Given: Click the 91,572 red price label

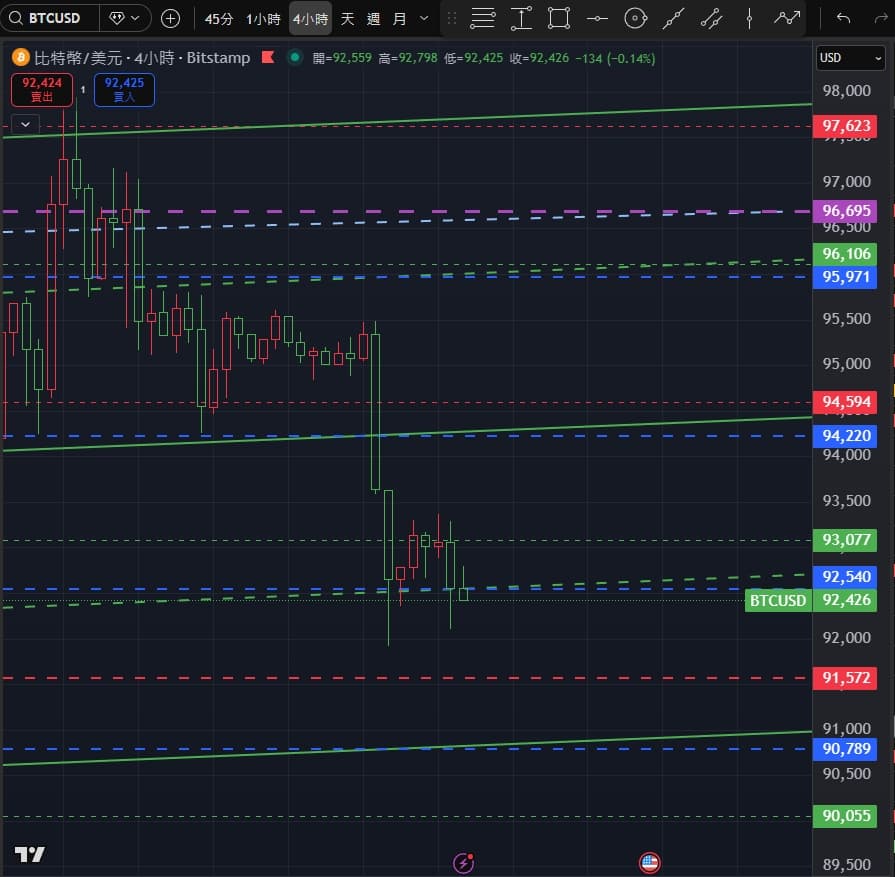Looking at the screenshot, I should 845,678.
